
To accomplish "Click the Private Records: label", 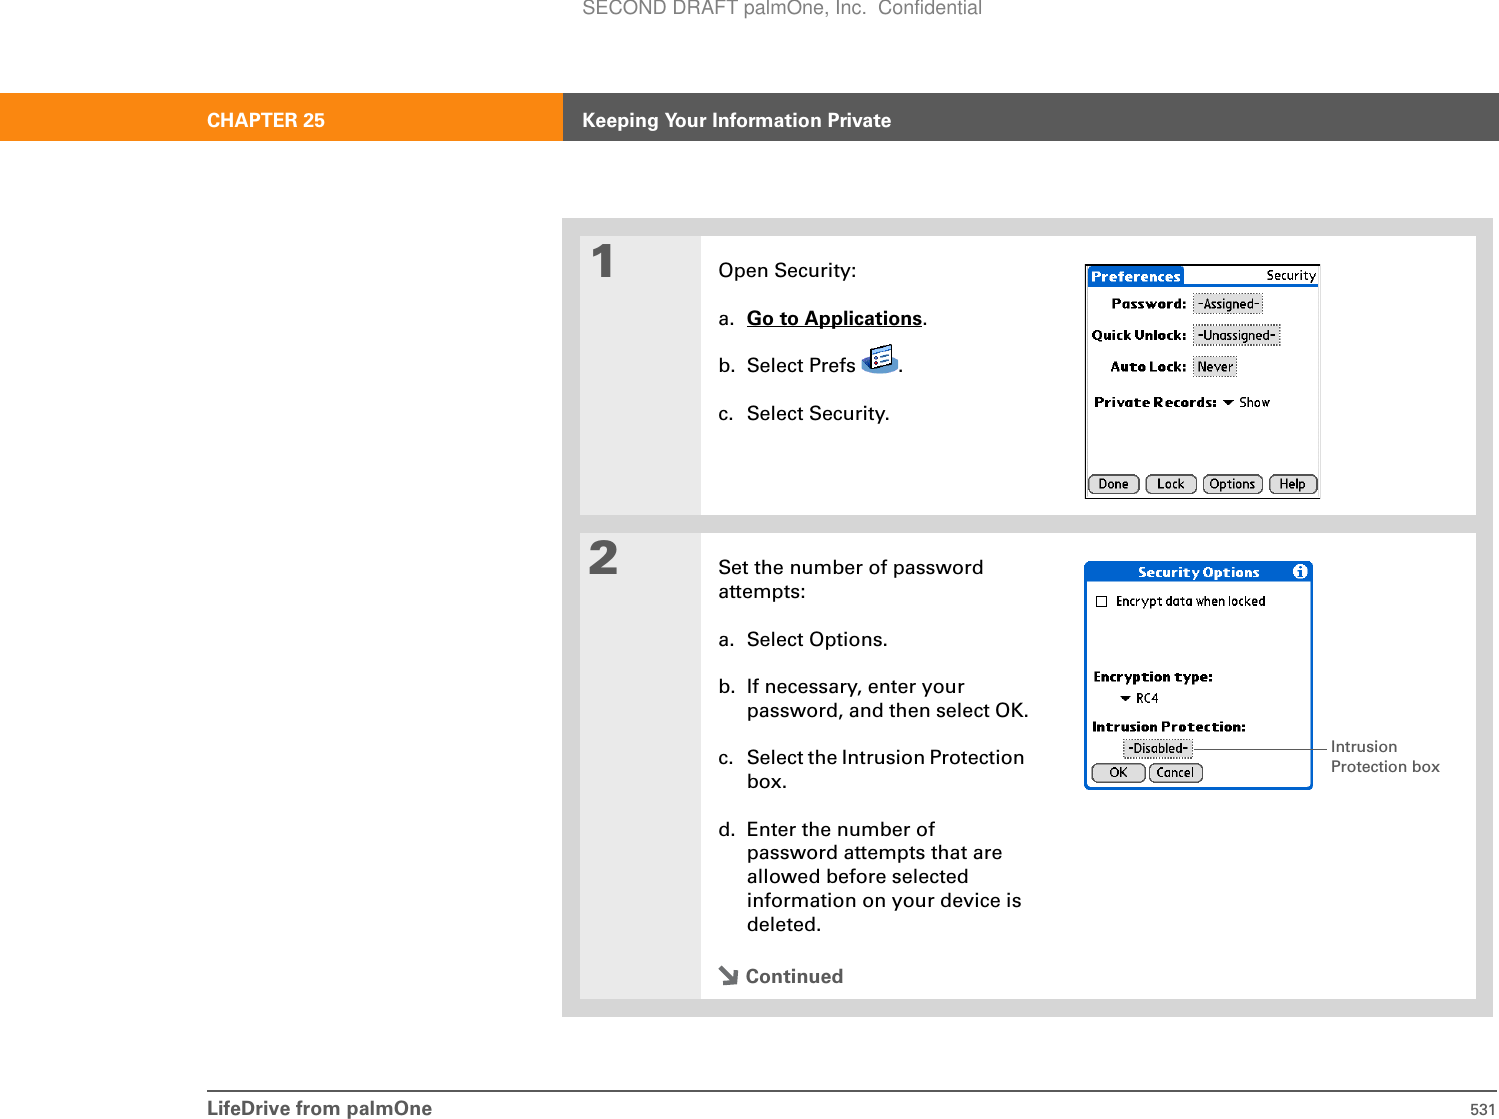I will 1155,402.
